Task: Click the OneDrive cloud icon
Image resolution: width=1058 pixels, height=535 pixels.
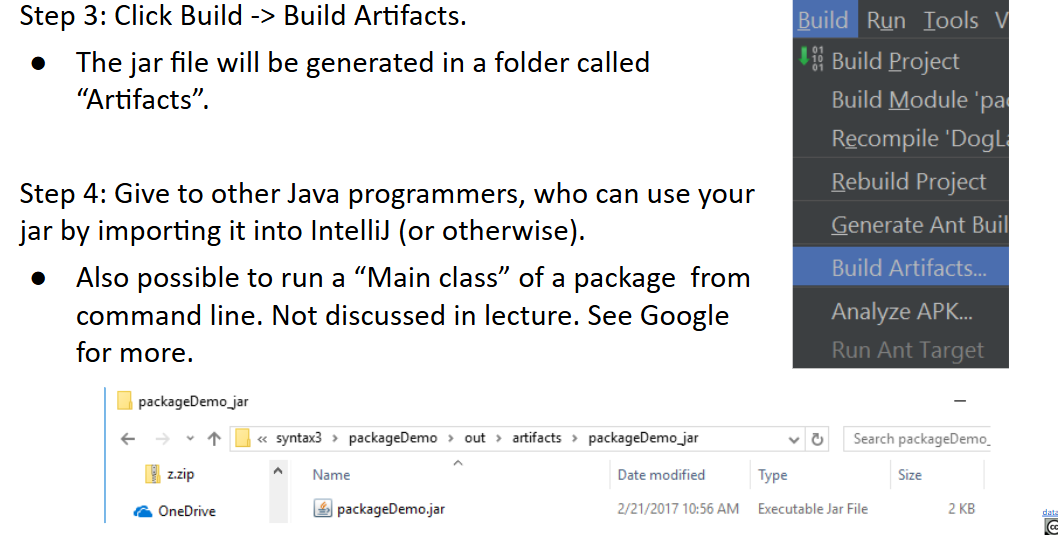Action: tap(143, 511)
